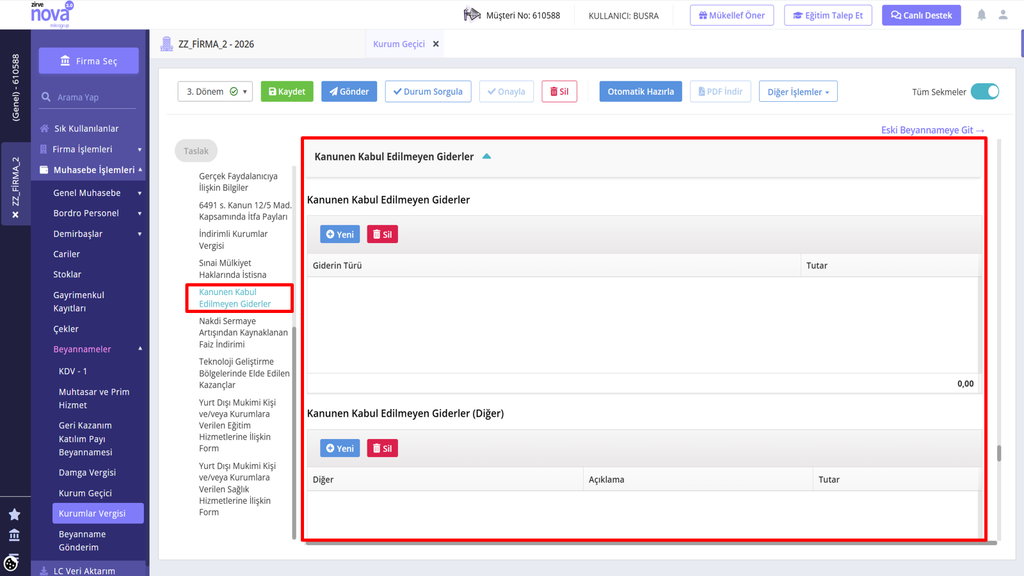Image resolution: width=1024 pixels, height=576 pixels.
Task: Open the KDV - 1 declaration menu item
Action: (72, 371)
